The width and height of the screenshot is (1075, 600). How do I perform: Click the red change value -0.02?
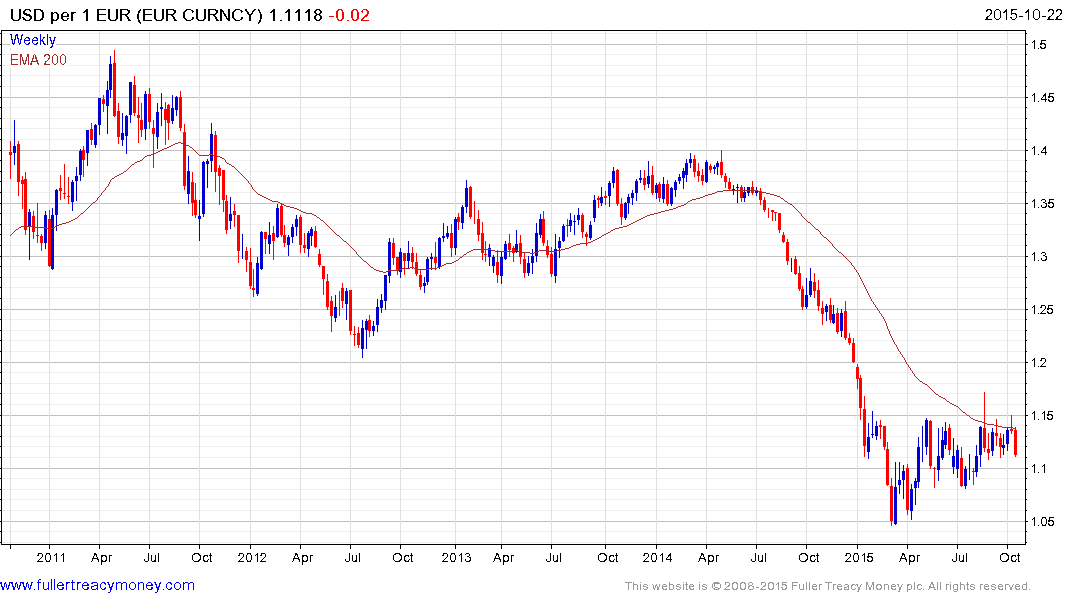pyautogui.click(x=349, y=15)
